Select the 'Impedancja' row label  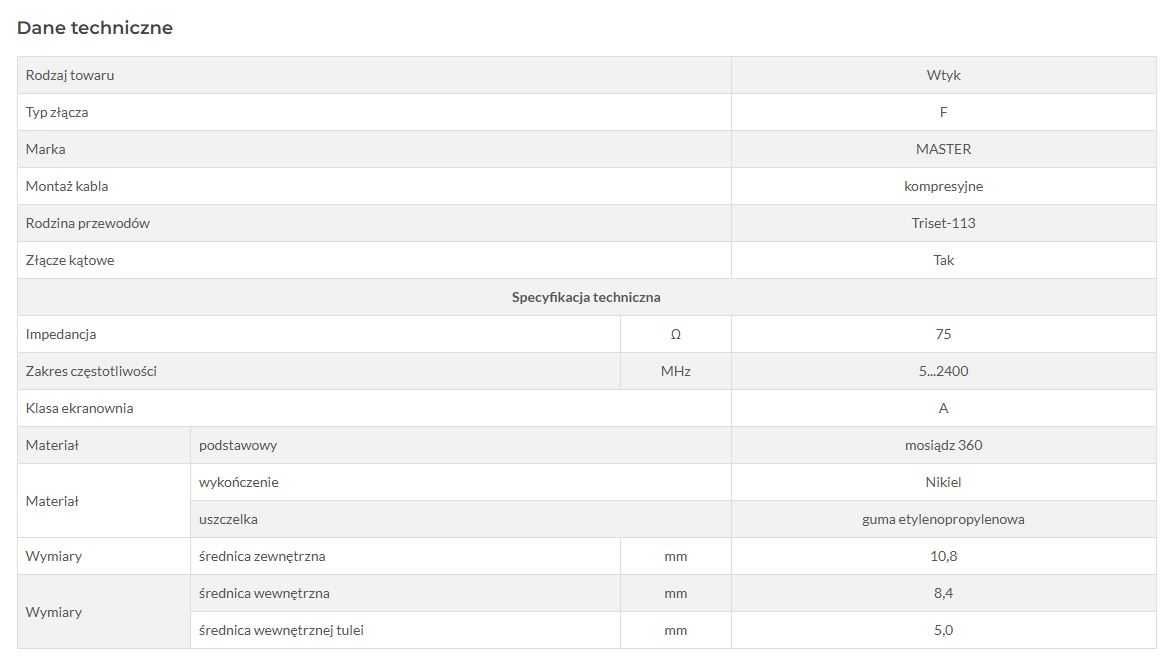point(61,334)
